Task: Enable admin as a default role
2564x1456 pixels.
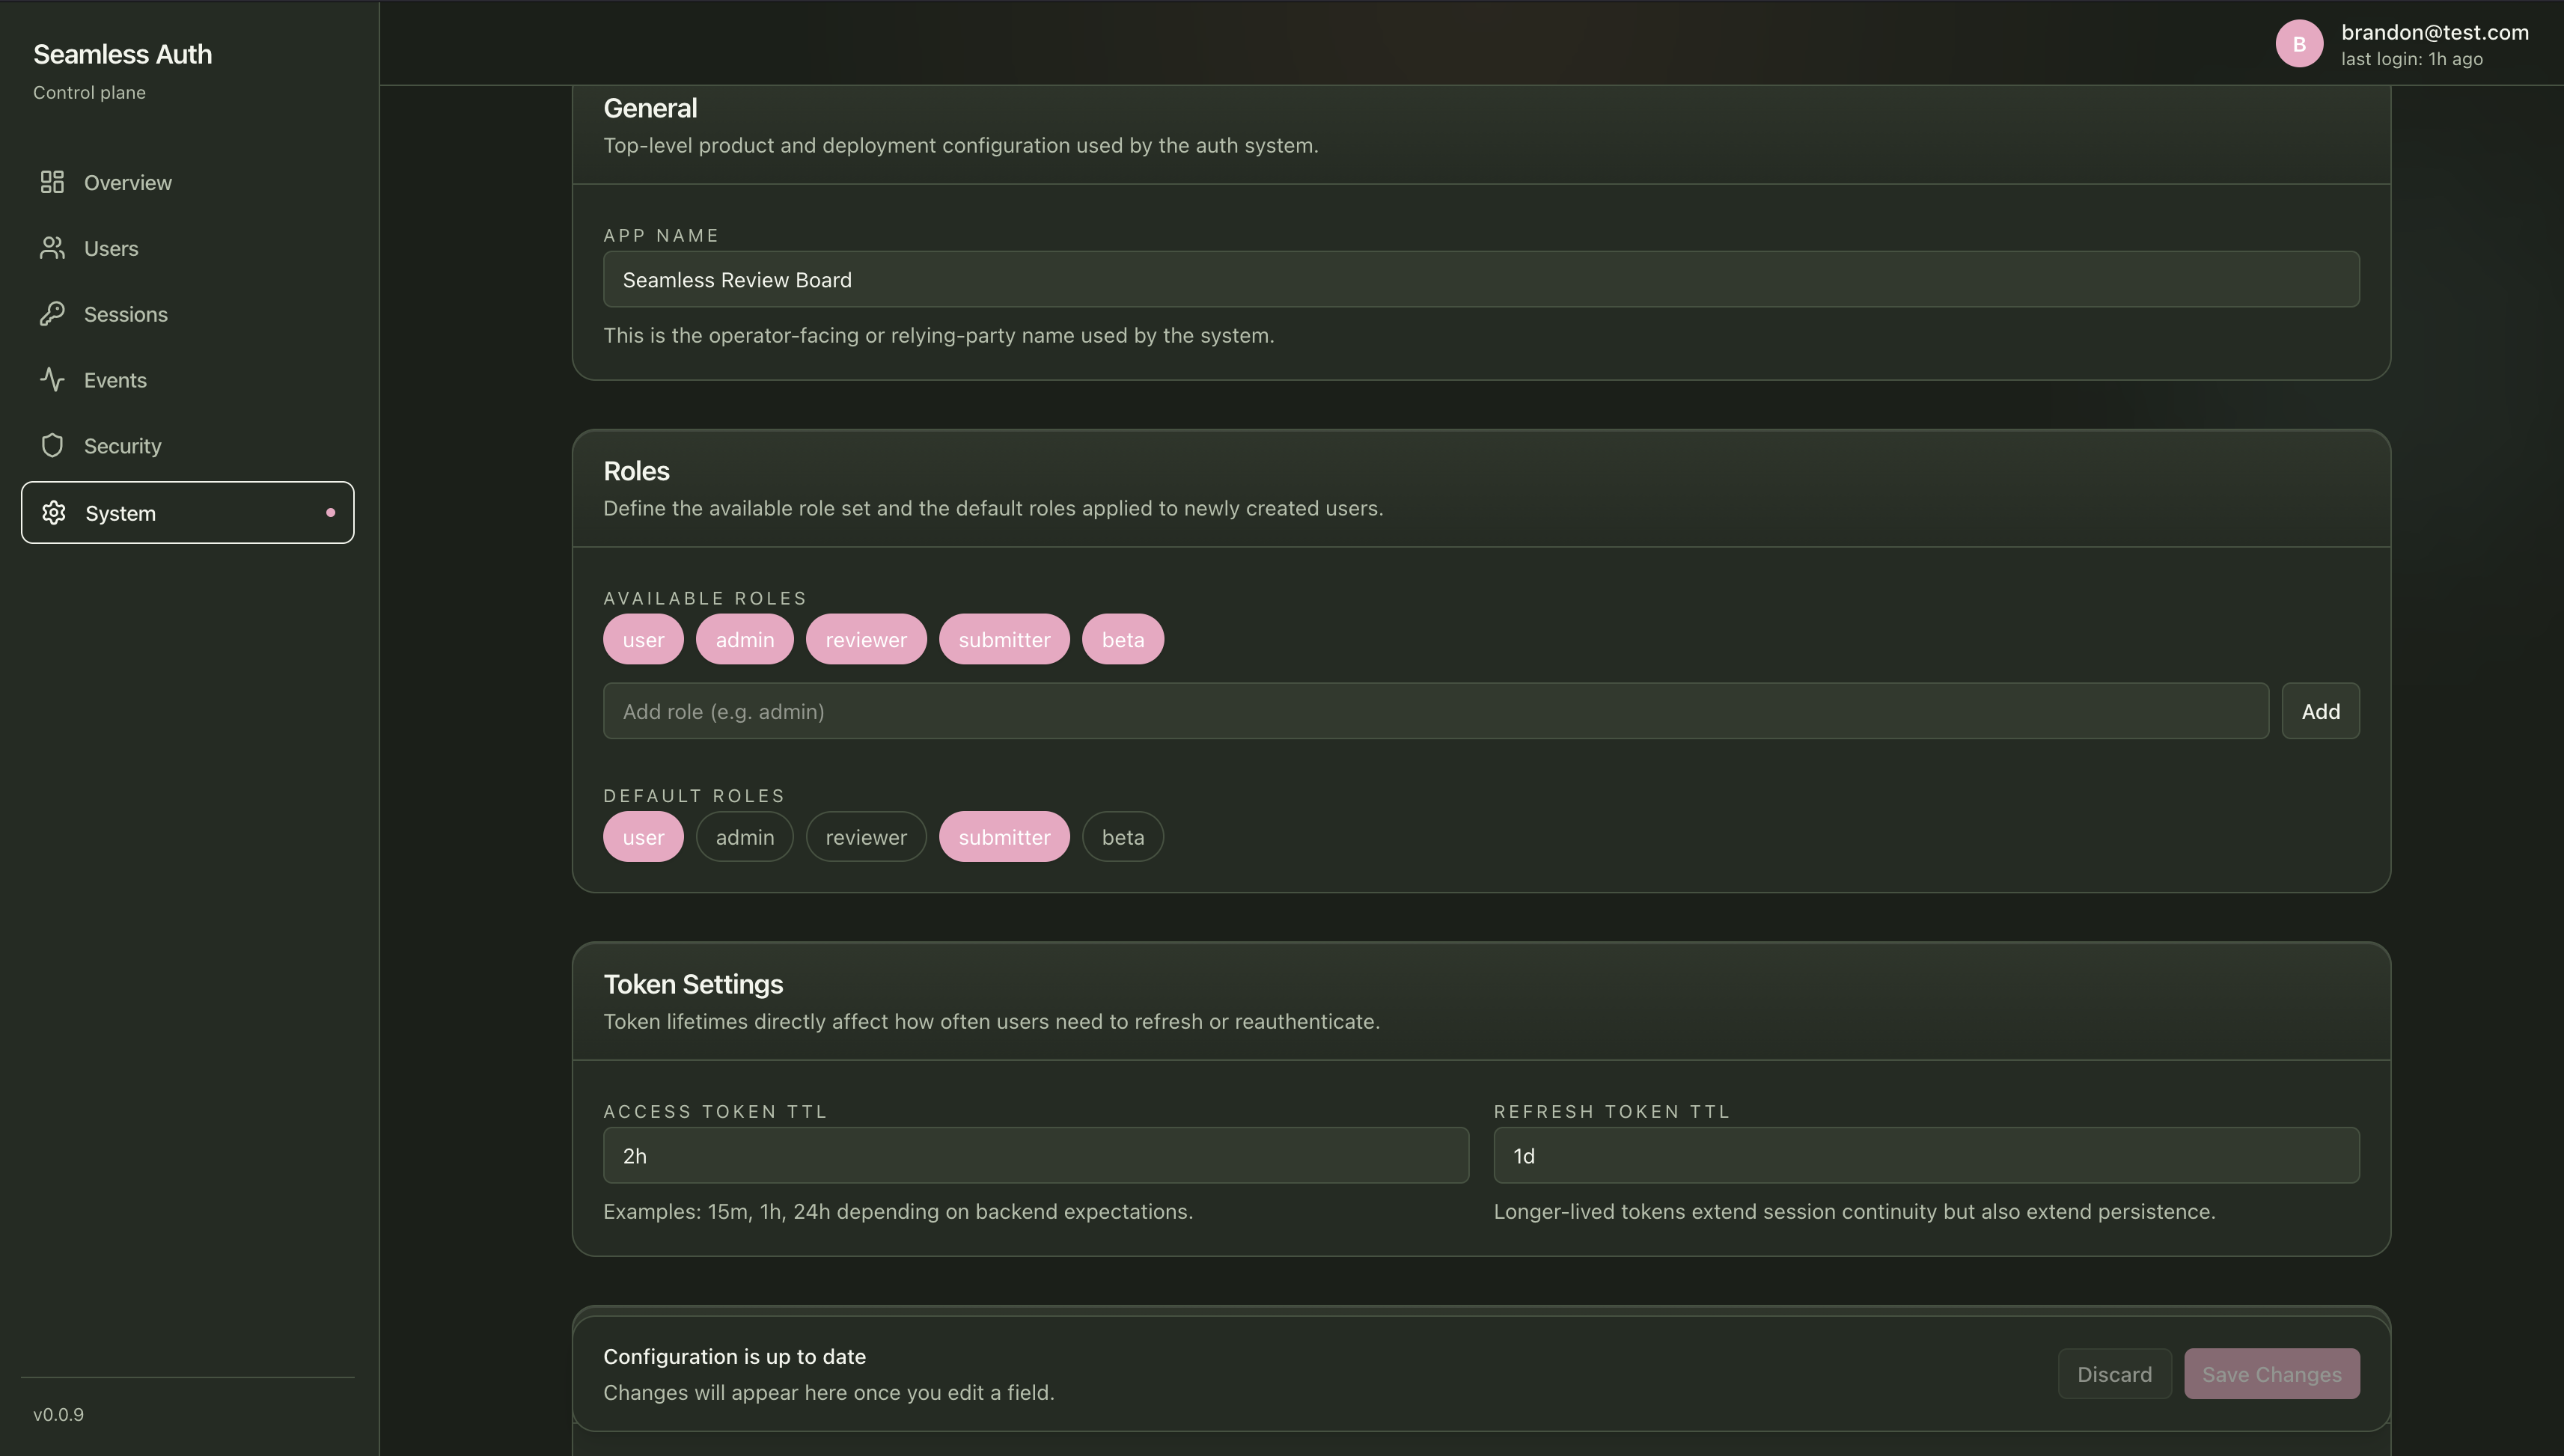Action: click(745, 837)
